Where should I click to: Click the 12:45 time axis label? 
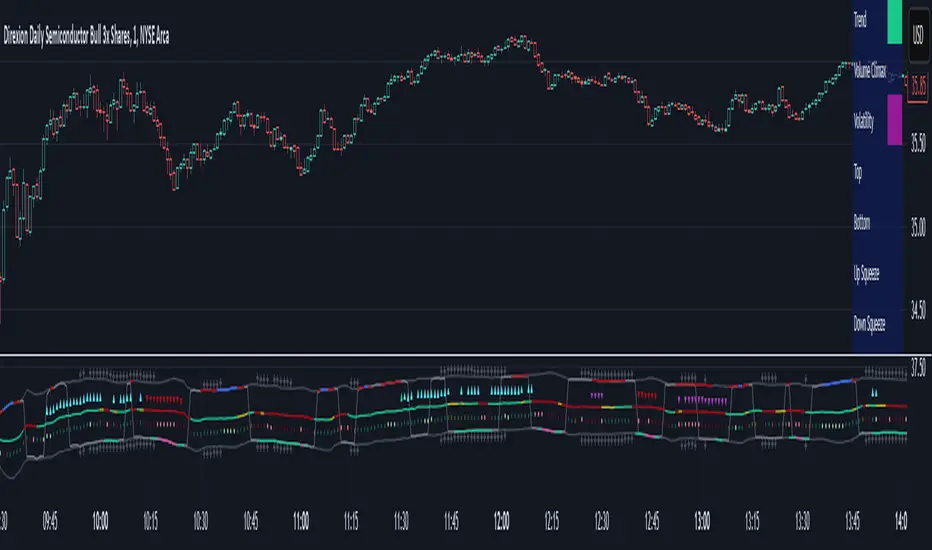pyautogui.click(x=651, y=521)
